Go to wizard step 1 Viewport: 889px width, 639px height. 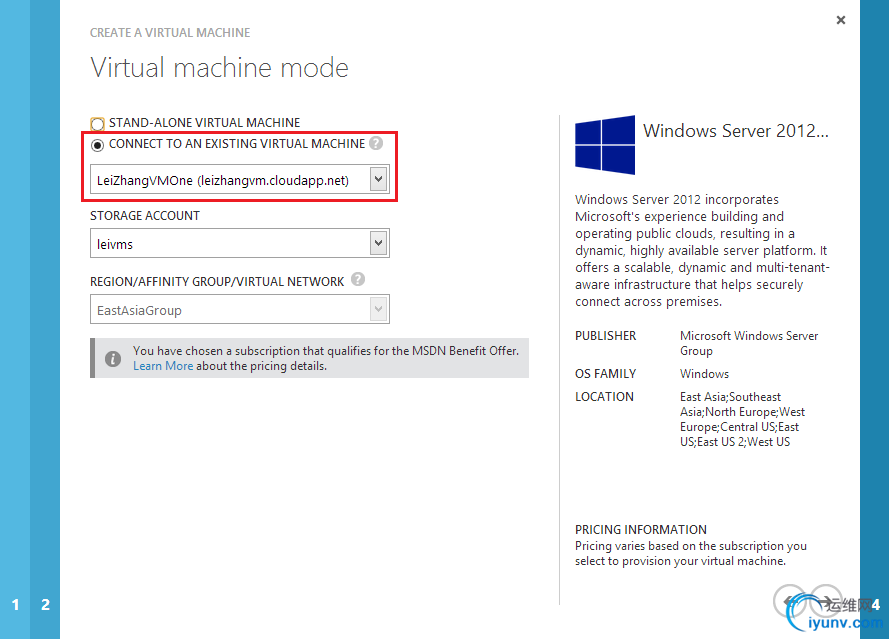(x=15, y=604)
